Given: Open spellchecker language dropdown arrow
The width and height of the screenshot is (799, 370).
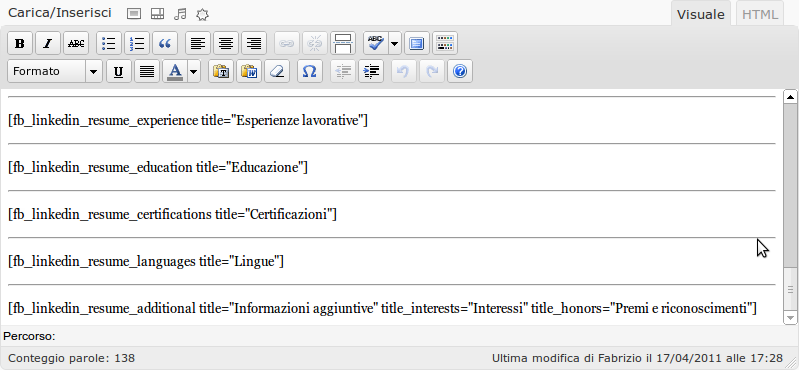Looking at the screenshot, I should pyautogui.click(x=395, y=44).
